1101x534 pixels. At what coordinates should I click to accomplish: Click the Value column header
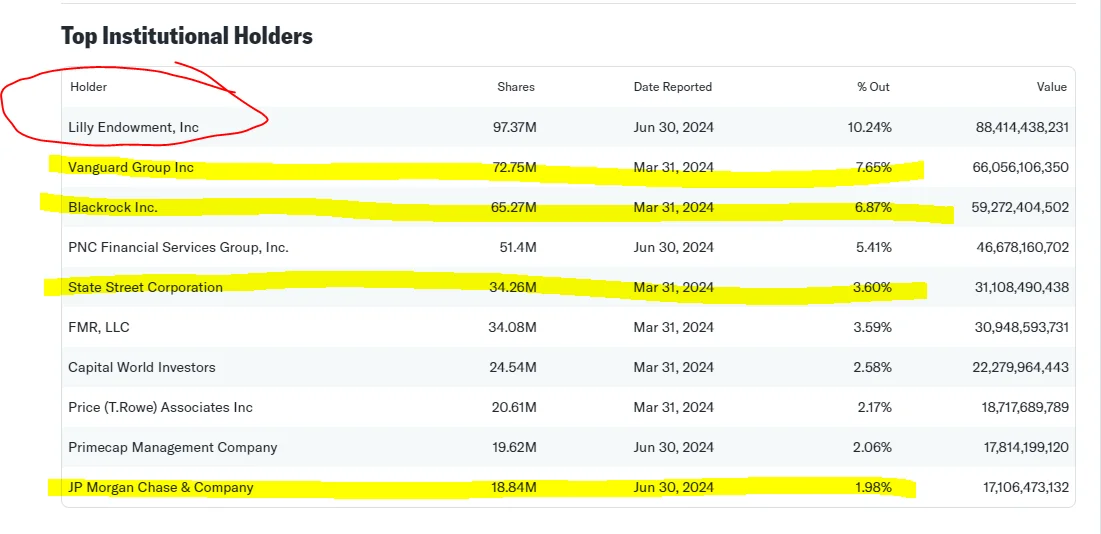click(1052, 87)
